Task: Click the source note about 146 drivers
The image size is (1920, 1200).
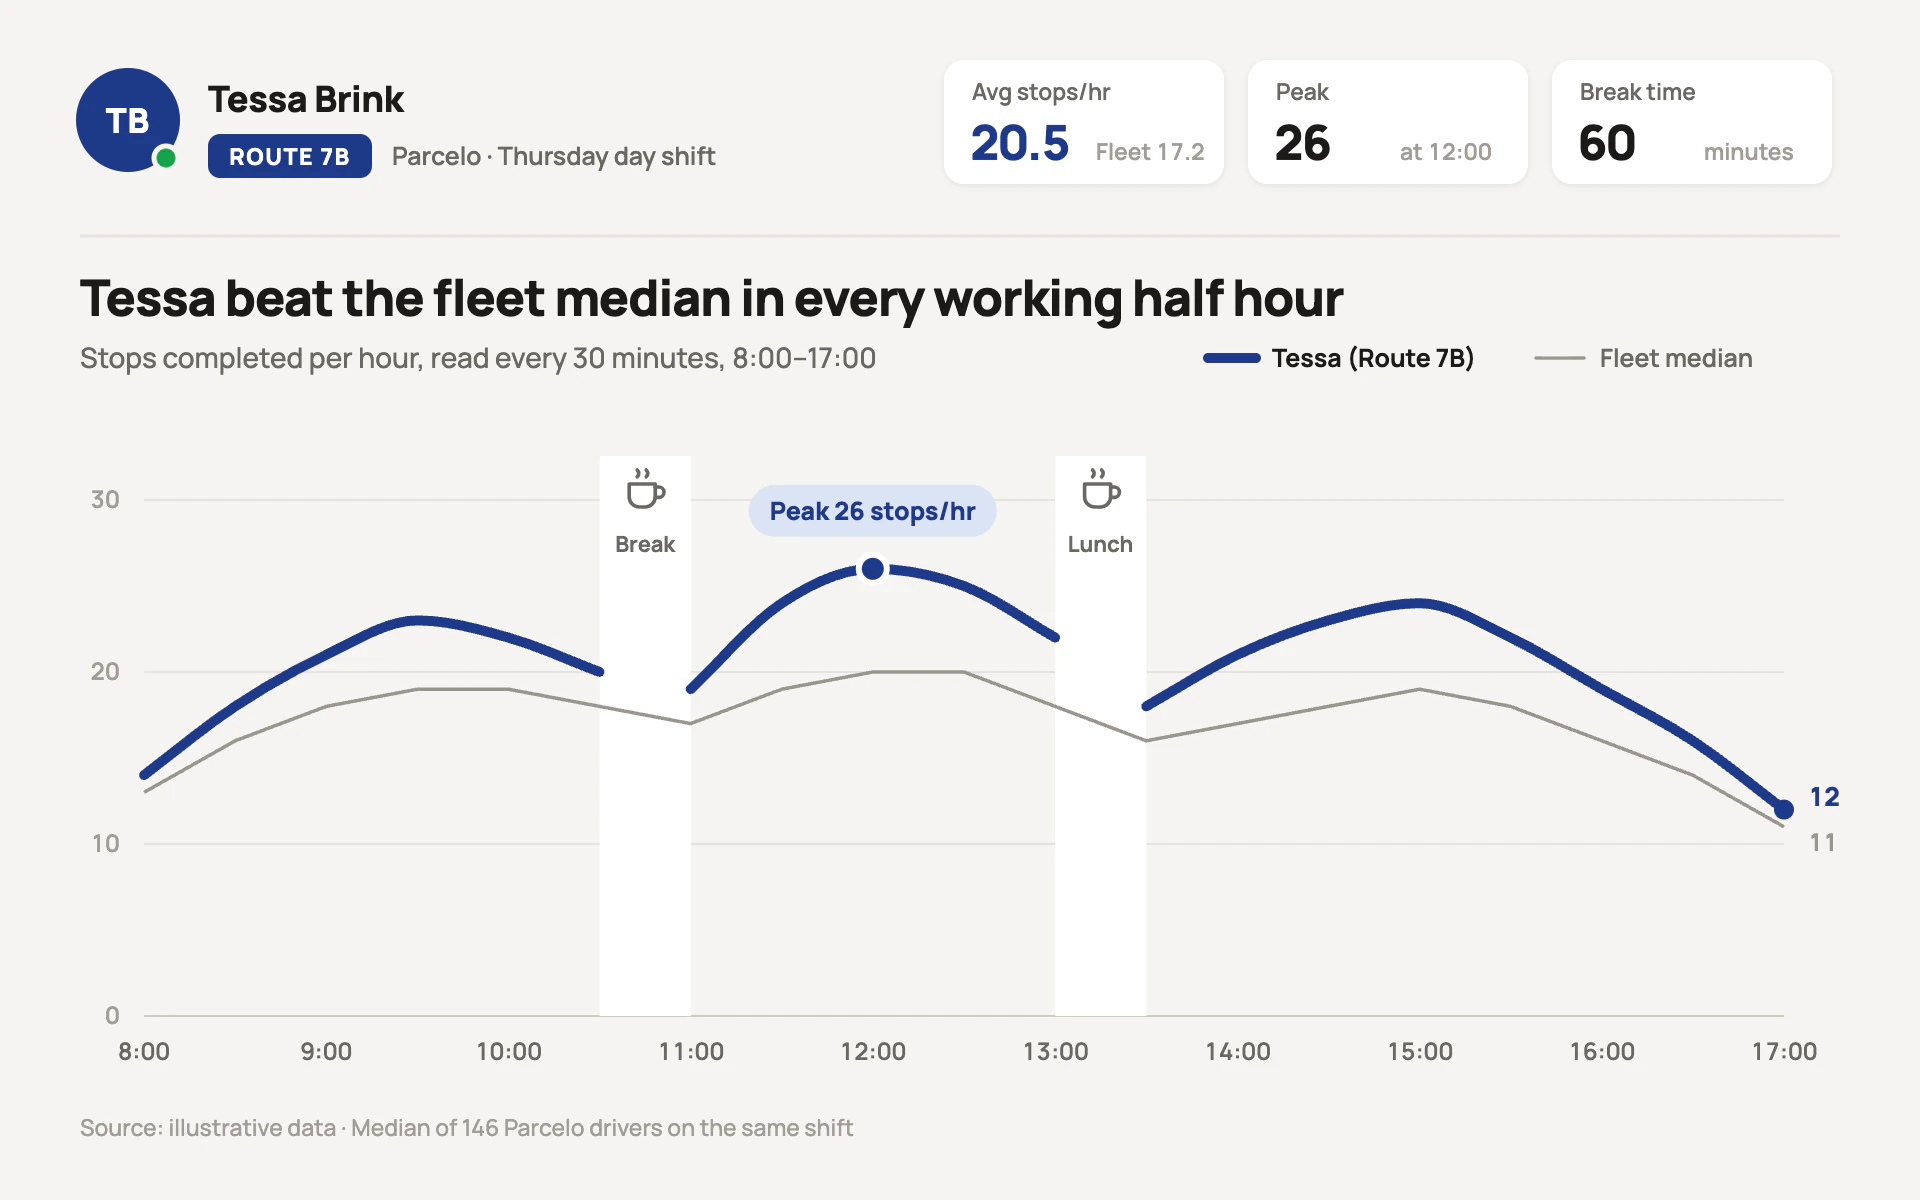Action: click(x=466, y=1128)
